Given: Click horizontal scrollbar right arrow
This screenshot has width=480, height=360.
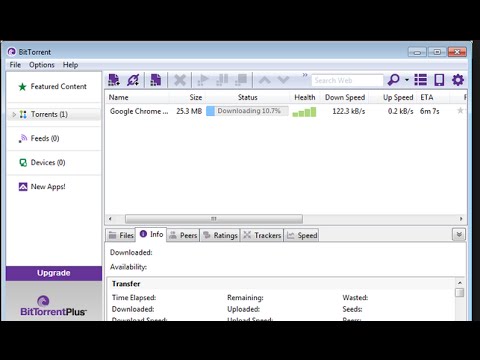Looking at the screenshot, I should click(461, 219).
